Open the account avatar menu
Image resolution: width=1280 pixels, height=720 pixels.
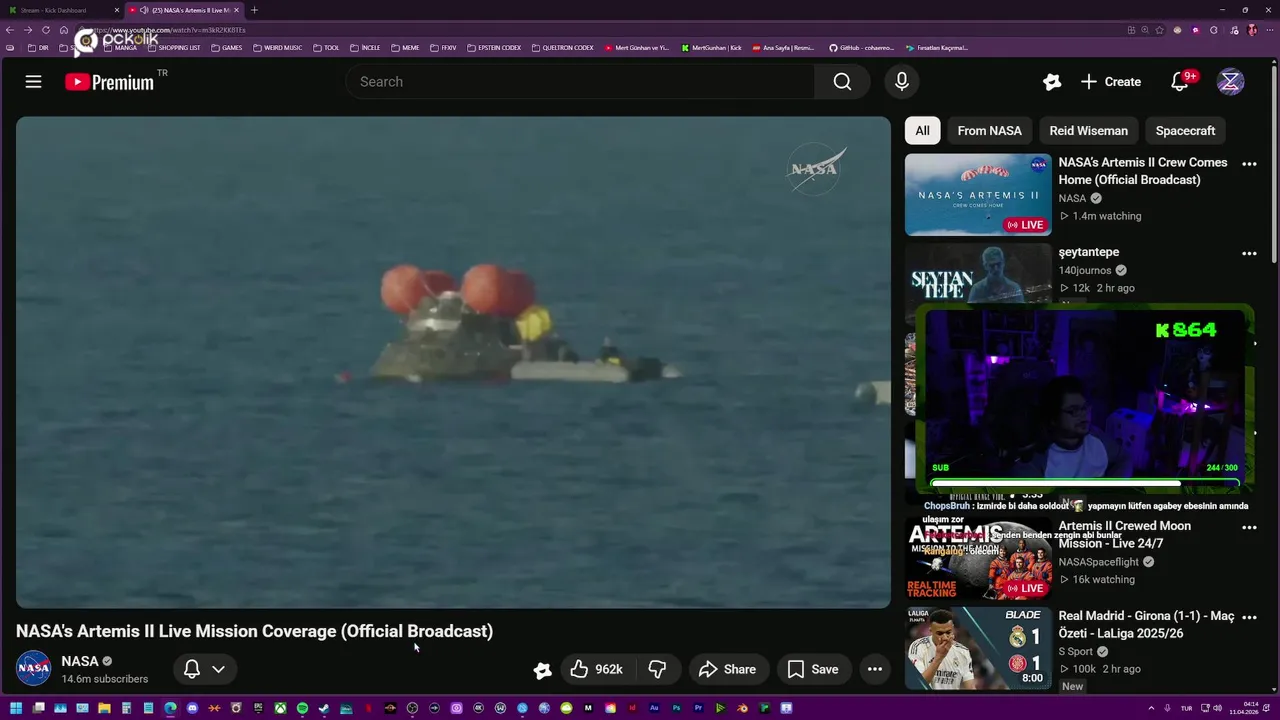pos(1230,82)
